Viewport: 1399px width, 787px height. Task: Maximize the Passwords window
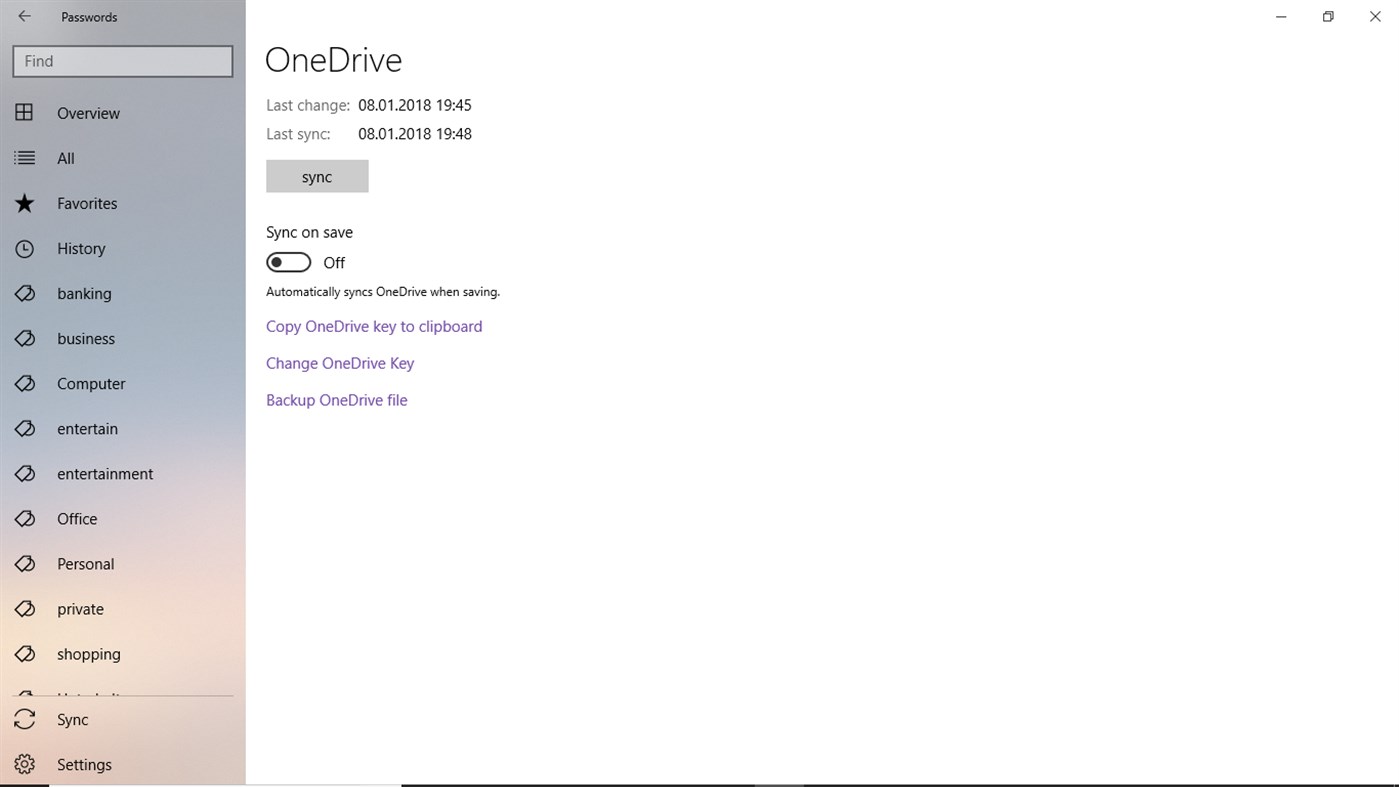(x=1328, y=16)
